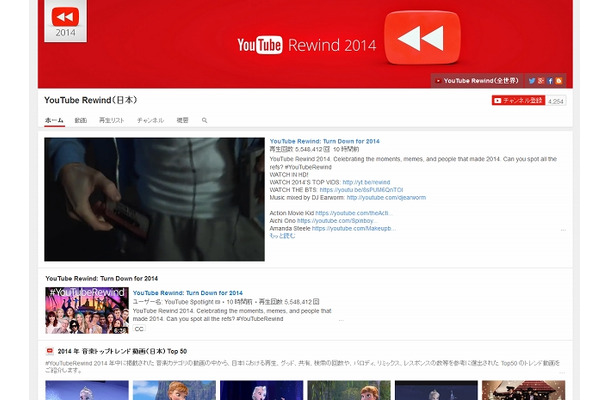
Task: Click the YouTube logo in banner
Action: click(259, 45)
